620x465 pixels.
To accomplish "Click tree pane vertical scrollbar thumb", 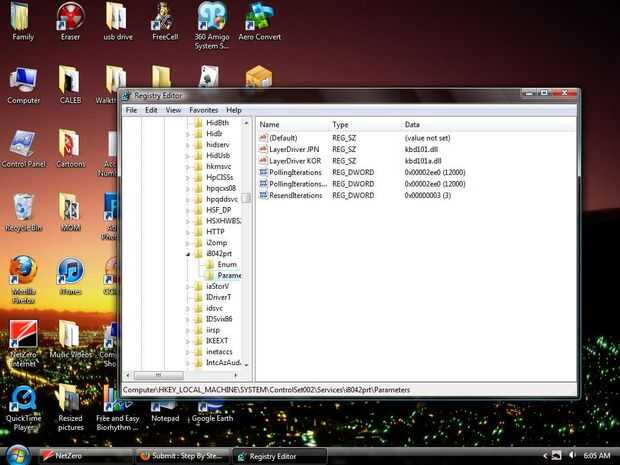I will click(246, 198).
